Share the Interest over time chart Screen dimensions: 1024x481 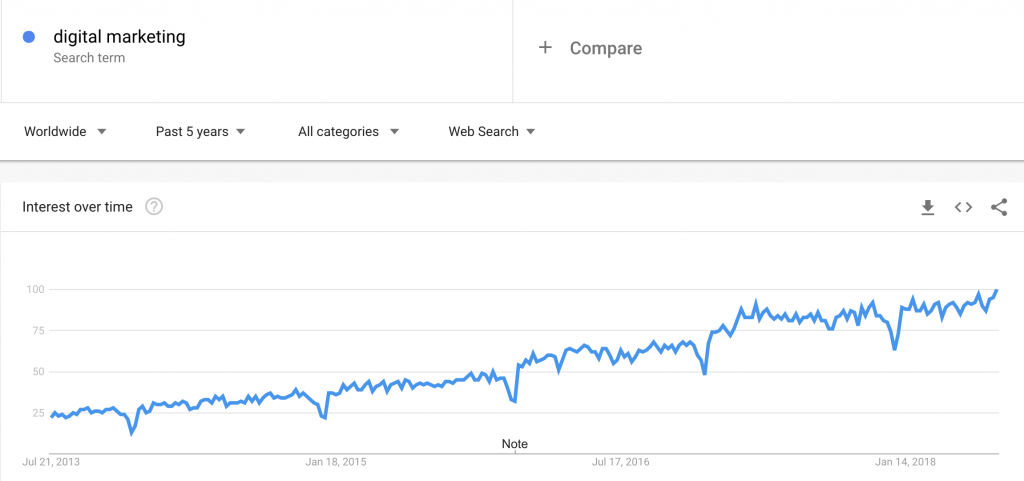(998, 207)
